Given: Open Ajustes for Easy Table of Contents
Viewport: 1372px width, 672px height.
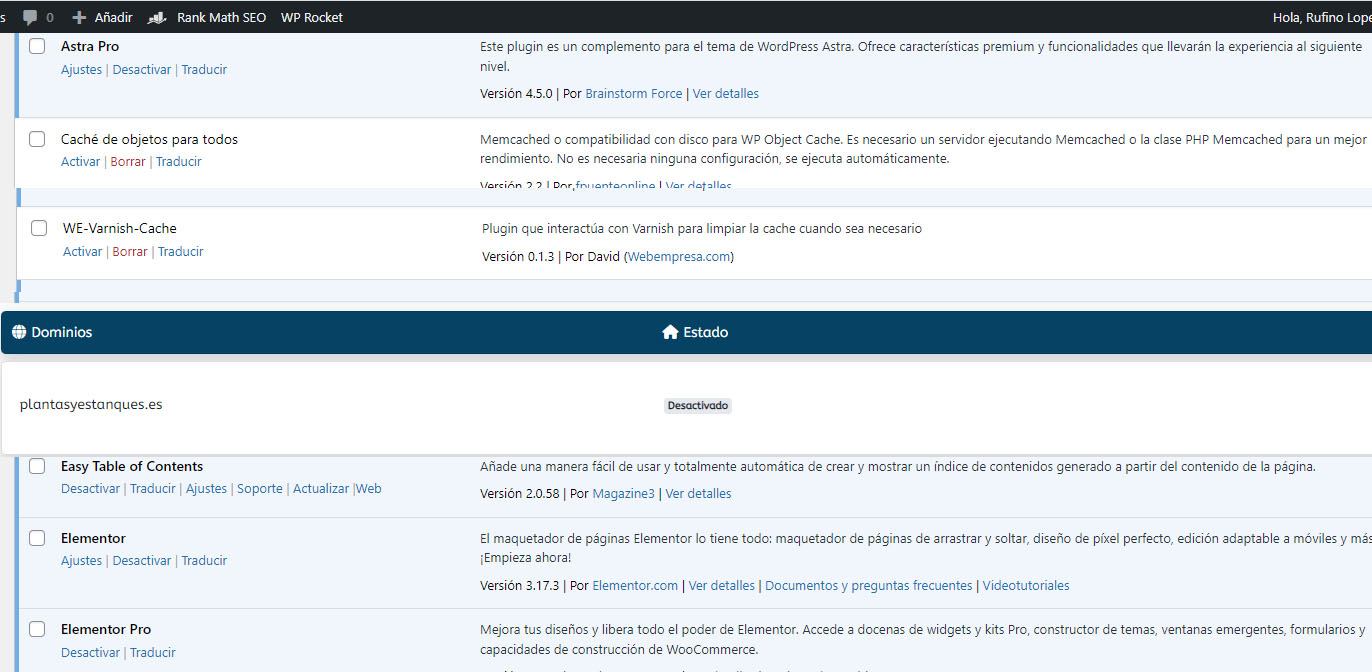Looking at the screenshot, I should tap(206, 489).
